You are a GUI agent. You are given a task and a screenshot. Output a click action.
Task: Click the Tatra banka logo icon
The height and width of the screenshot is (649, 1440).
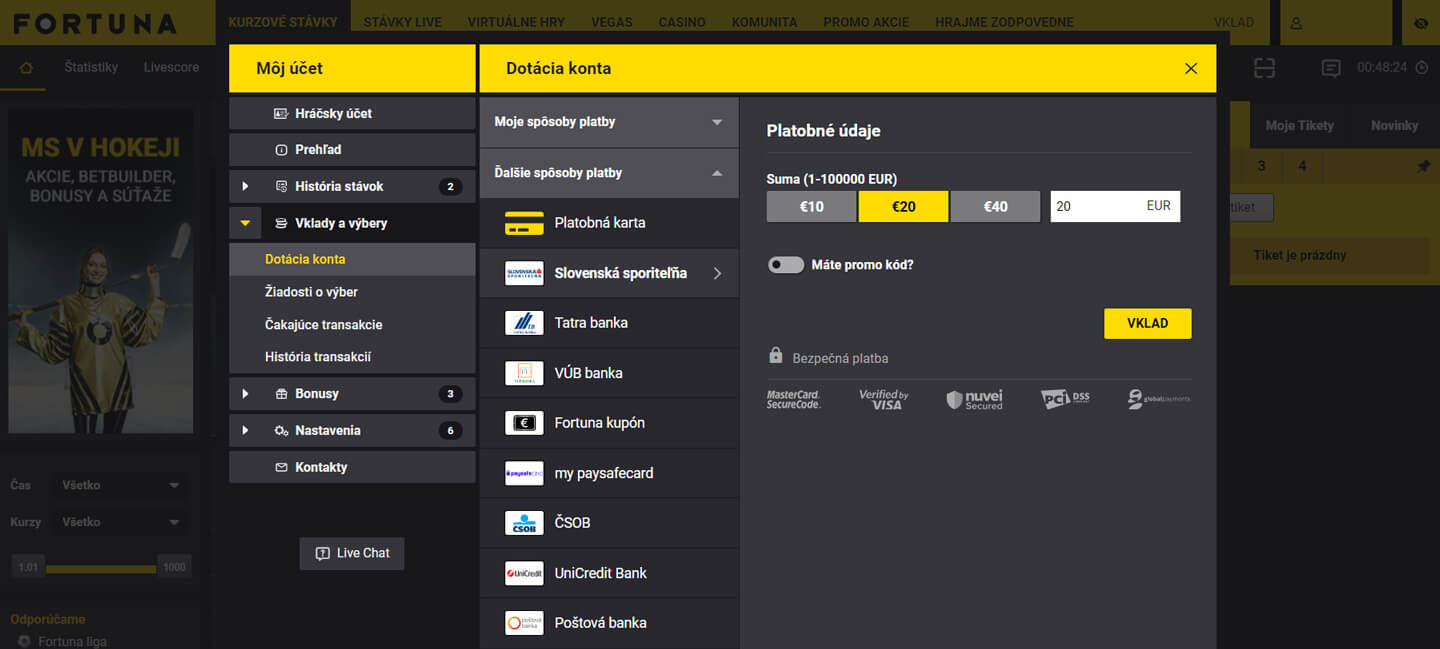click(524, 323)
